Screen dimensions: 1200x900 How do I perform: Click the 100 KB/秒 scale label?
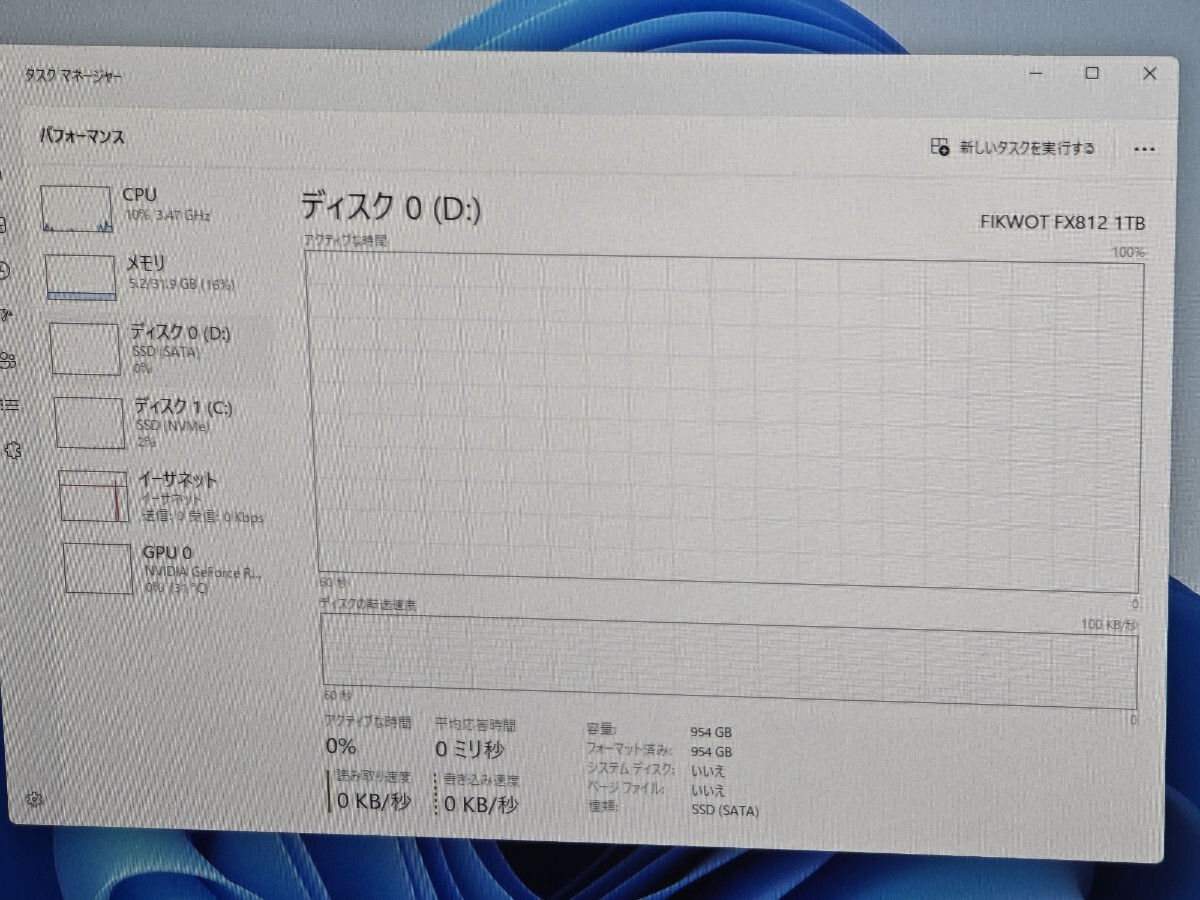coord(1109,625)
